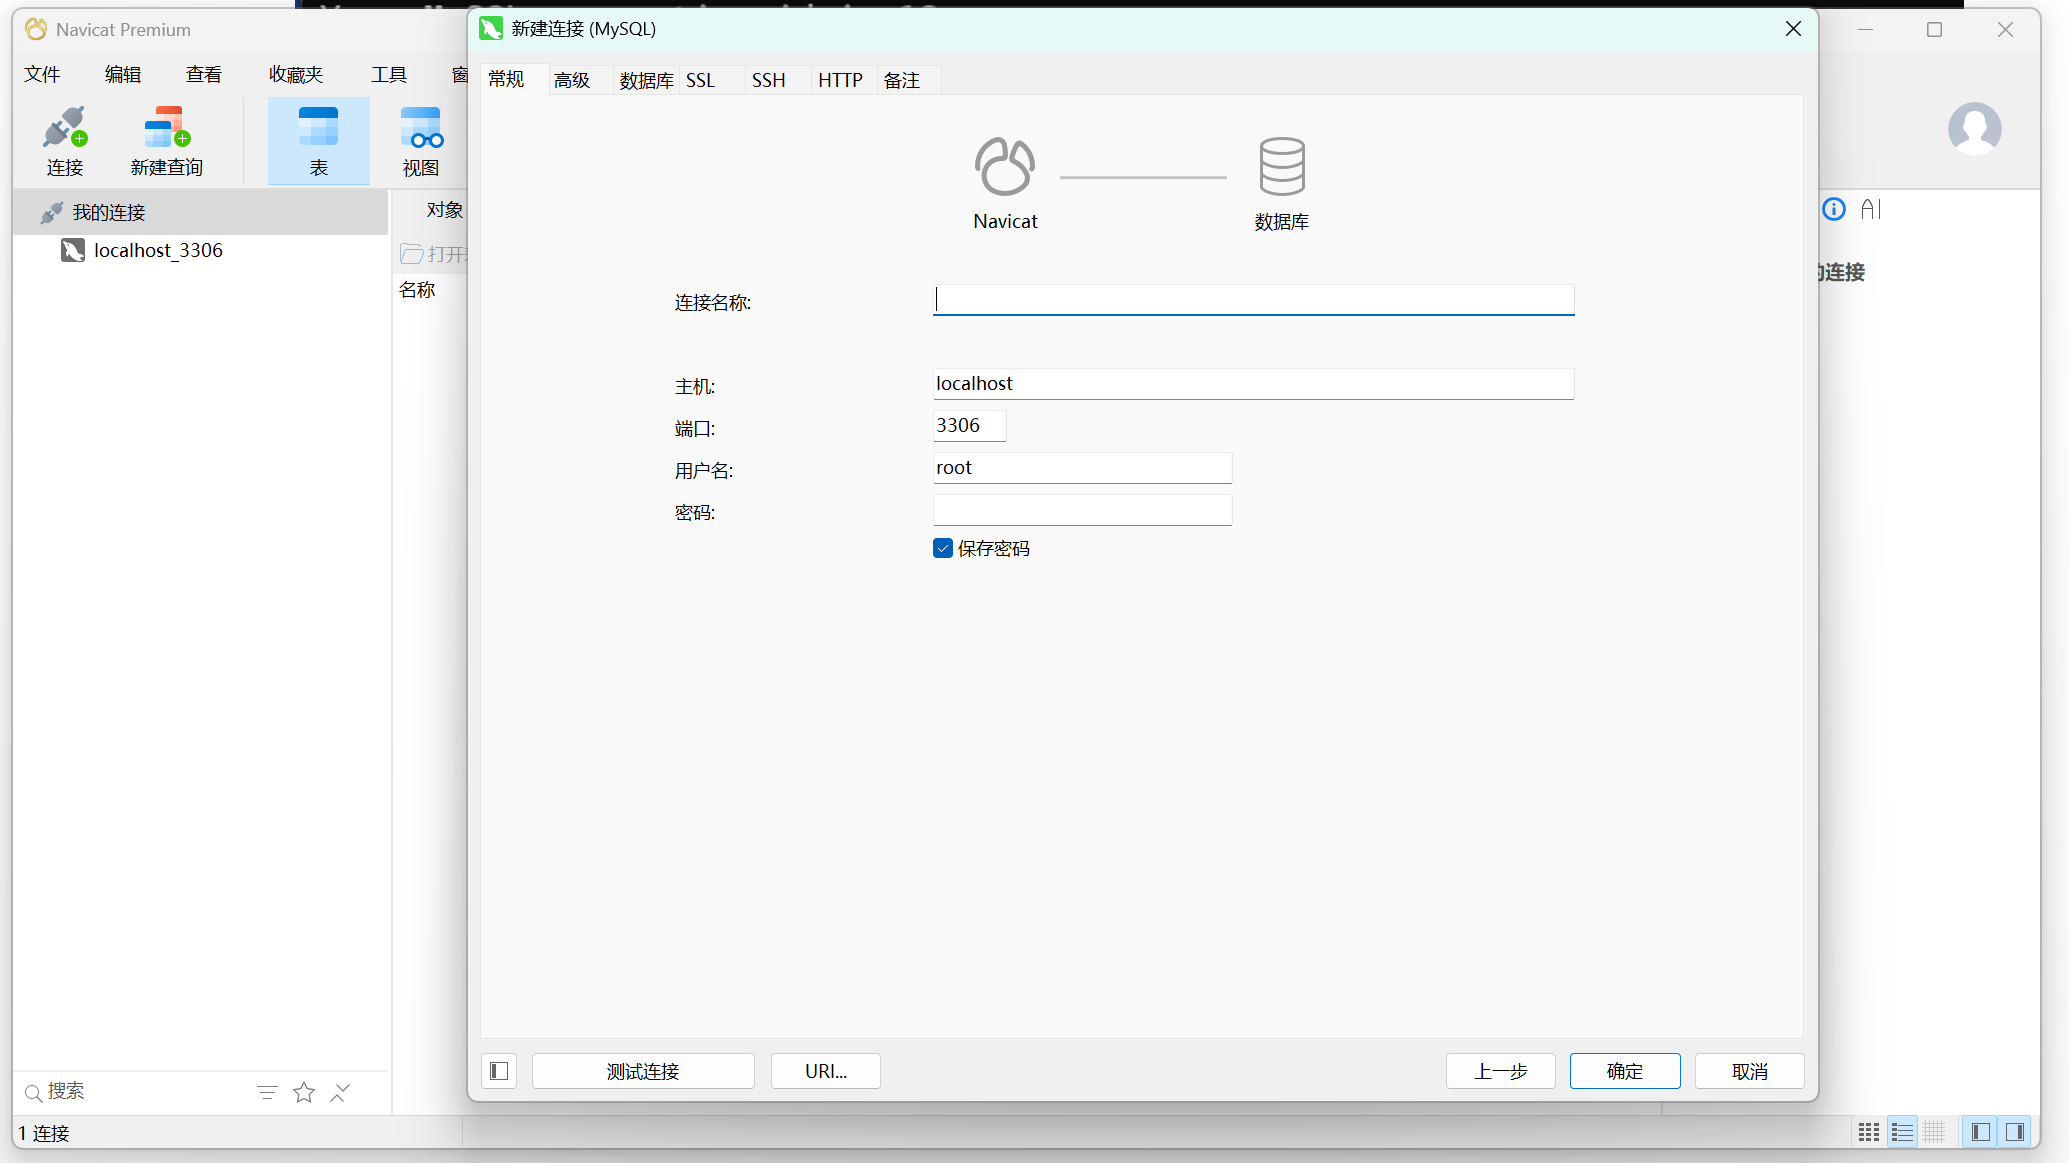Viewport: 2069px width, 1163px height.
Task: Click the Test Connection button
Action: pos(643,1071)
